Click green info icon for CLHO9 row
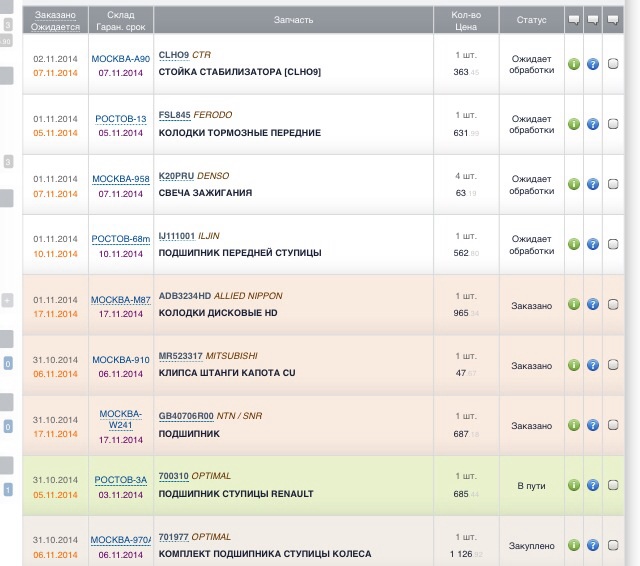This screenshot has width=640, height=566. pyautogui.click(x=574, y=65)
